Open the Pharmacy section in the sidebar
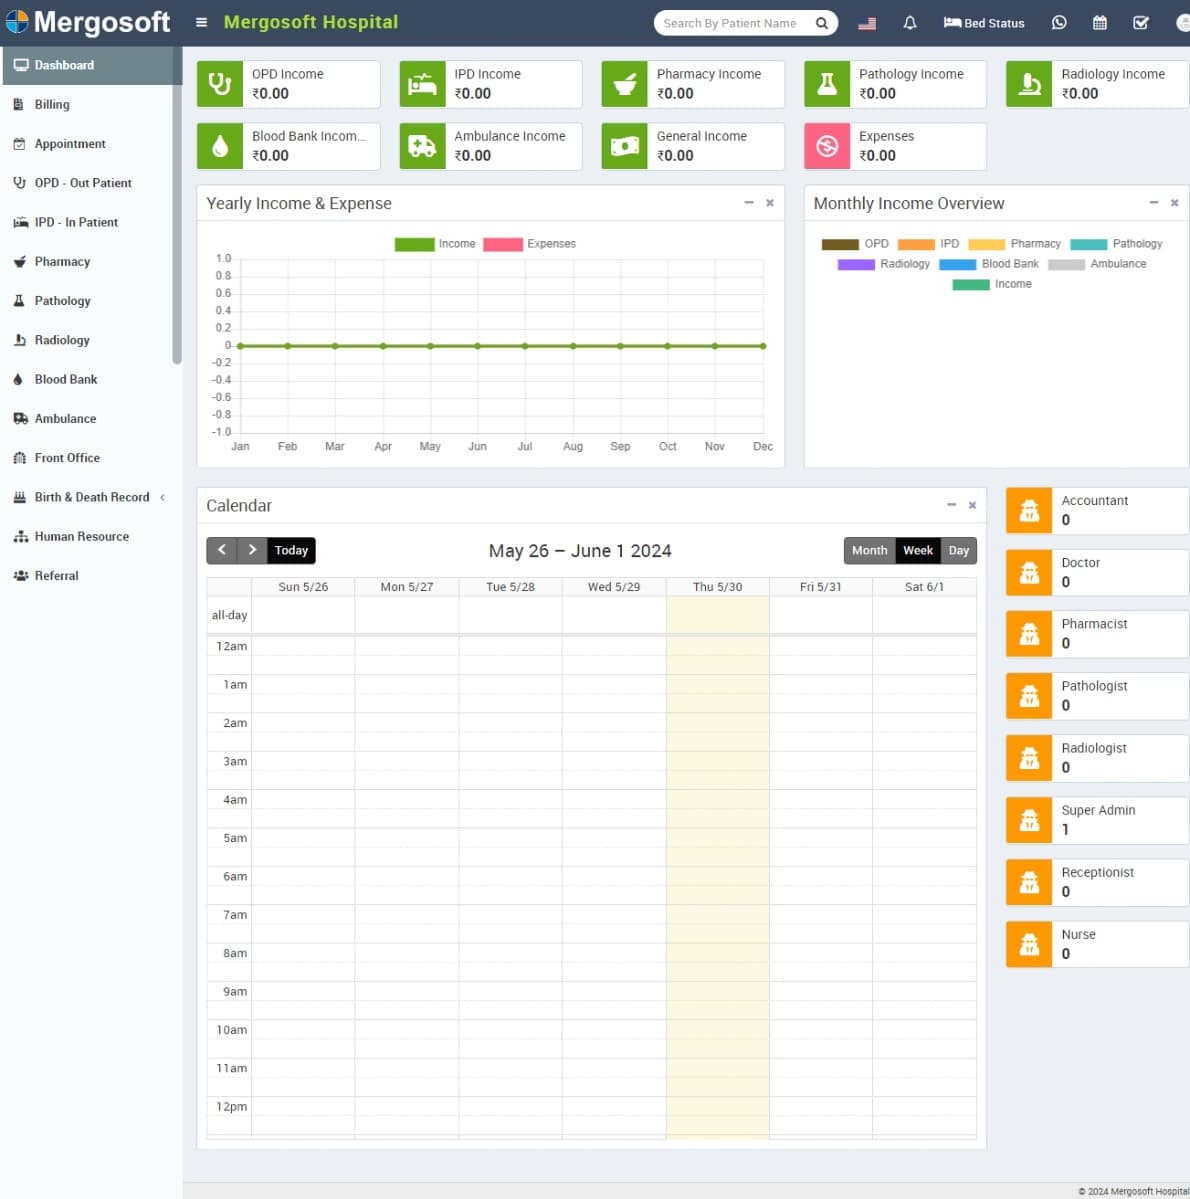Screen dimensions: 1190x1199 (x=63, y=261)
